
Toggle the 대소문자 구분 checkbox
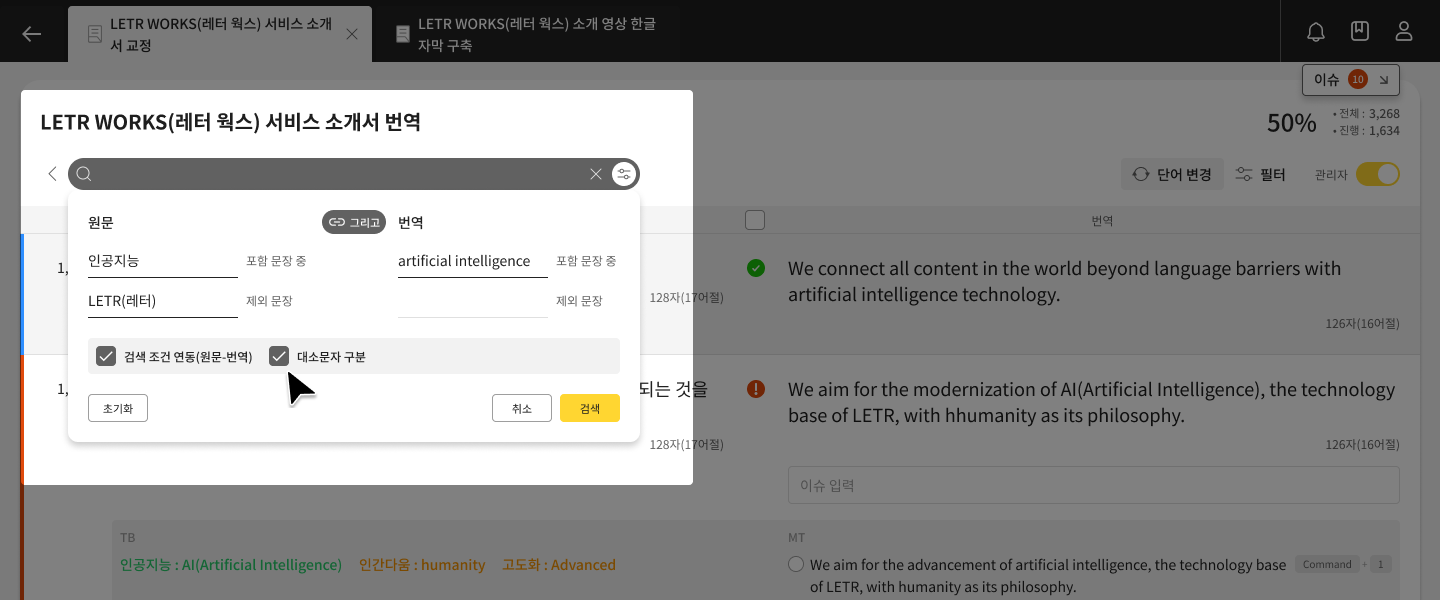(x=279, y=356)
